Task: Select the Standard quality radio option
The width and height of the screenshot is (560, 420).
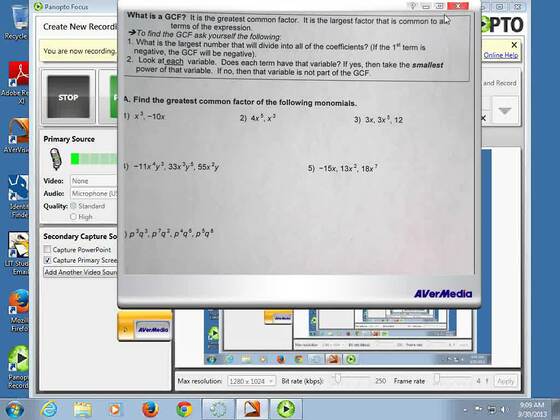Action: pyautogui.click(x=74, y=206)
